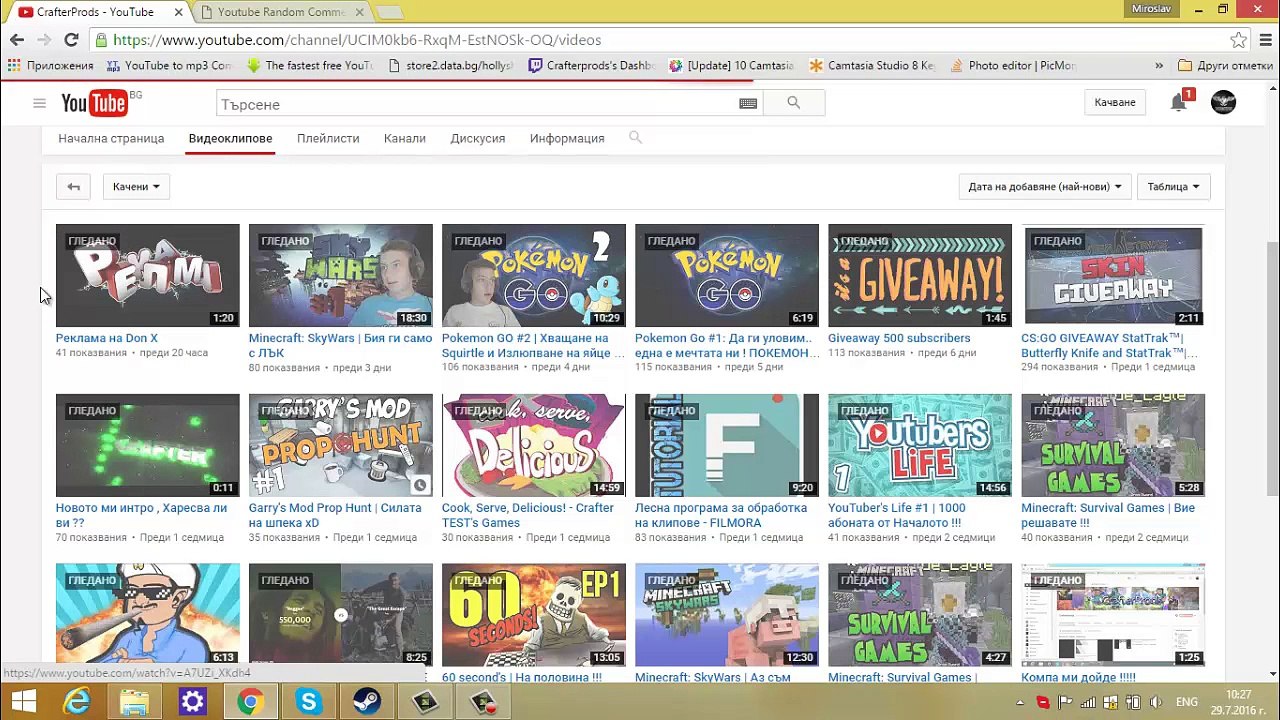Close the CrafterProds - YouTube tab
The width and height of the screenshot is (1280, 720).
click(x=179, y=12)
